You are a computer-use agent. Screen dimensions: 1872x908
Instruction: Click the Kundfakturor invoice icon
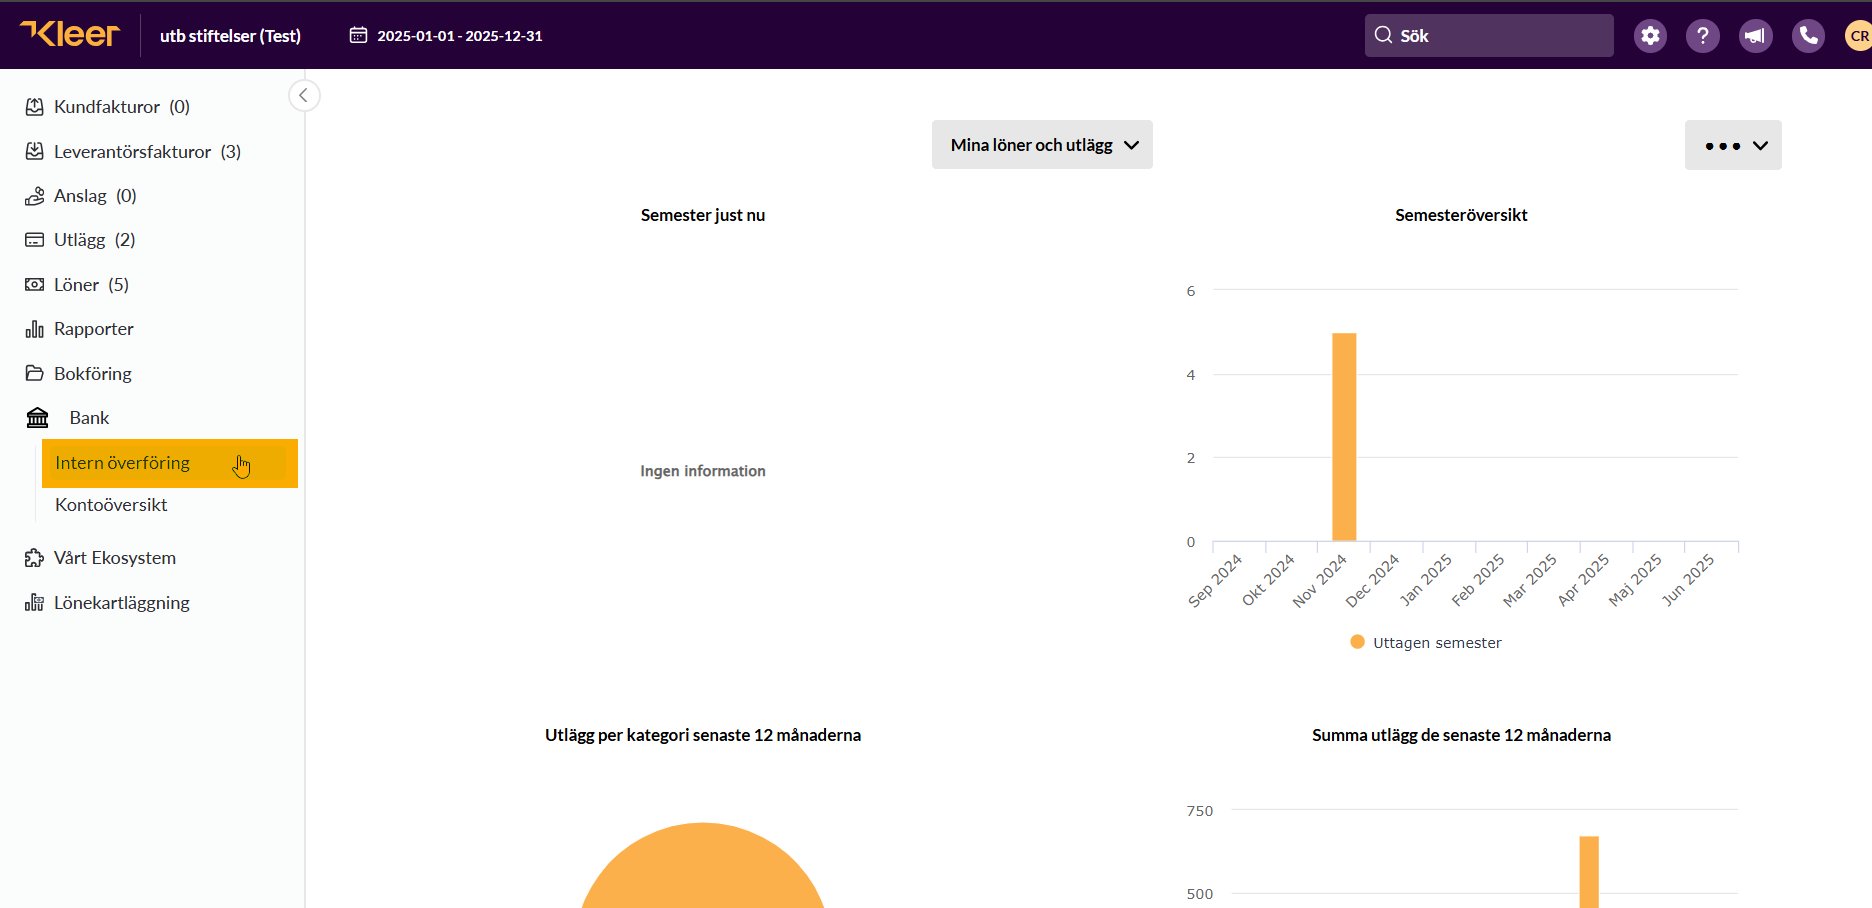point(34,107)
